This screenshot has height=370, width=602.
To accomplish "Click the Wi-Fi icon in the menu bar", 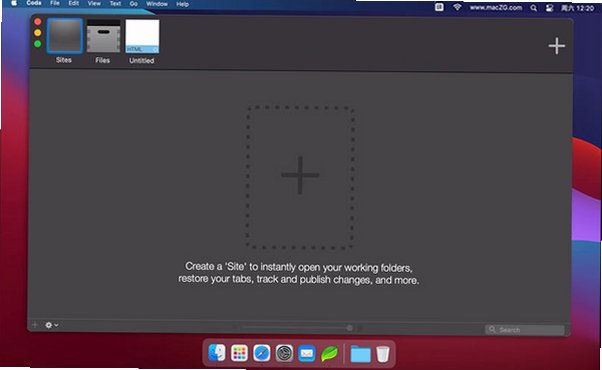I will pyautogui.click(x=457, y=7).
